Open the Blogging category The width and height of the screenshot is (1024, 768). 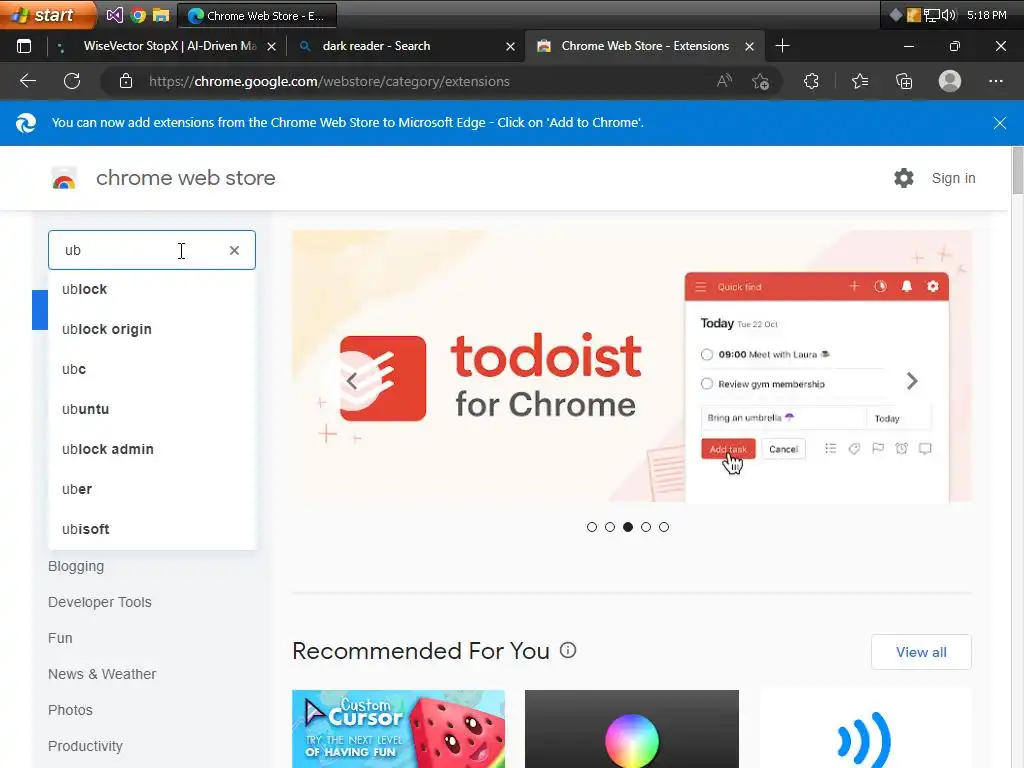[76, 566]
